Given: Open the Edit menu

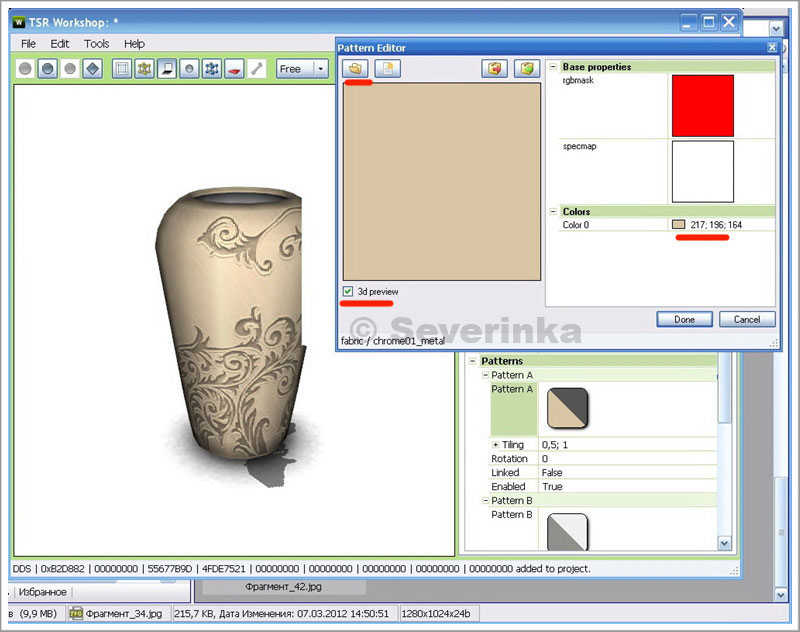Looking at the screenshot, I should point(60,44).
